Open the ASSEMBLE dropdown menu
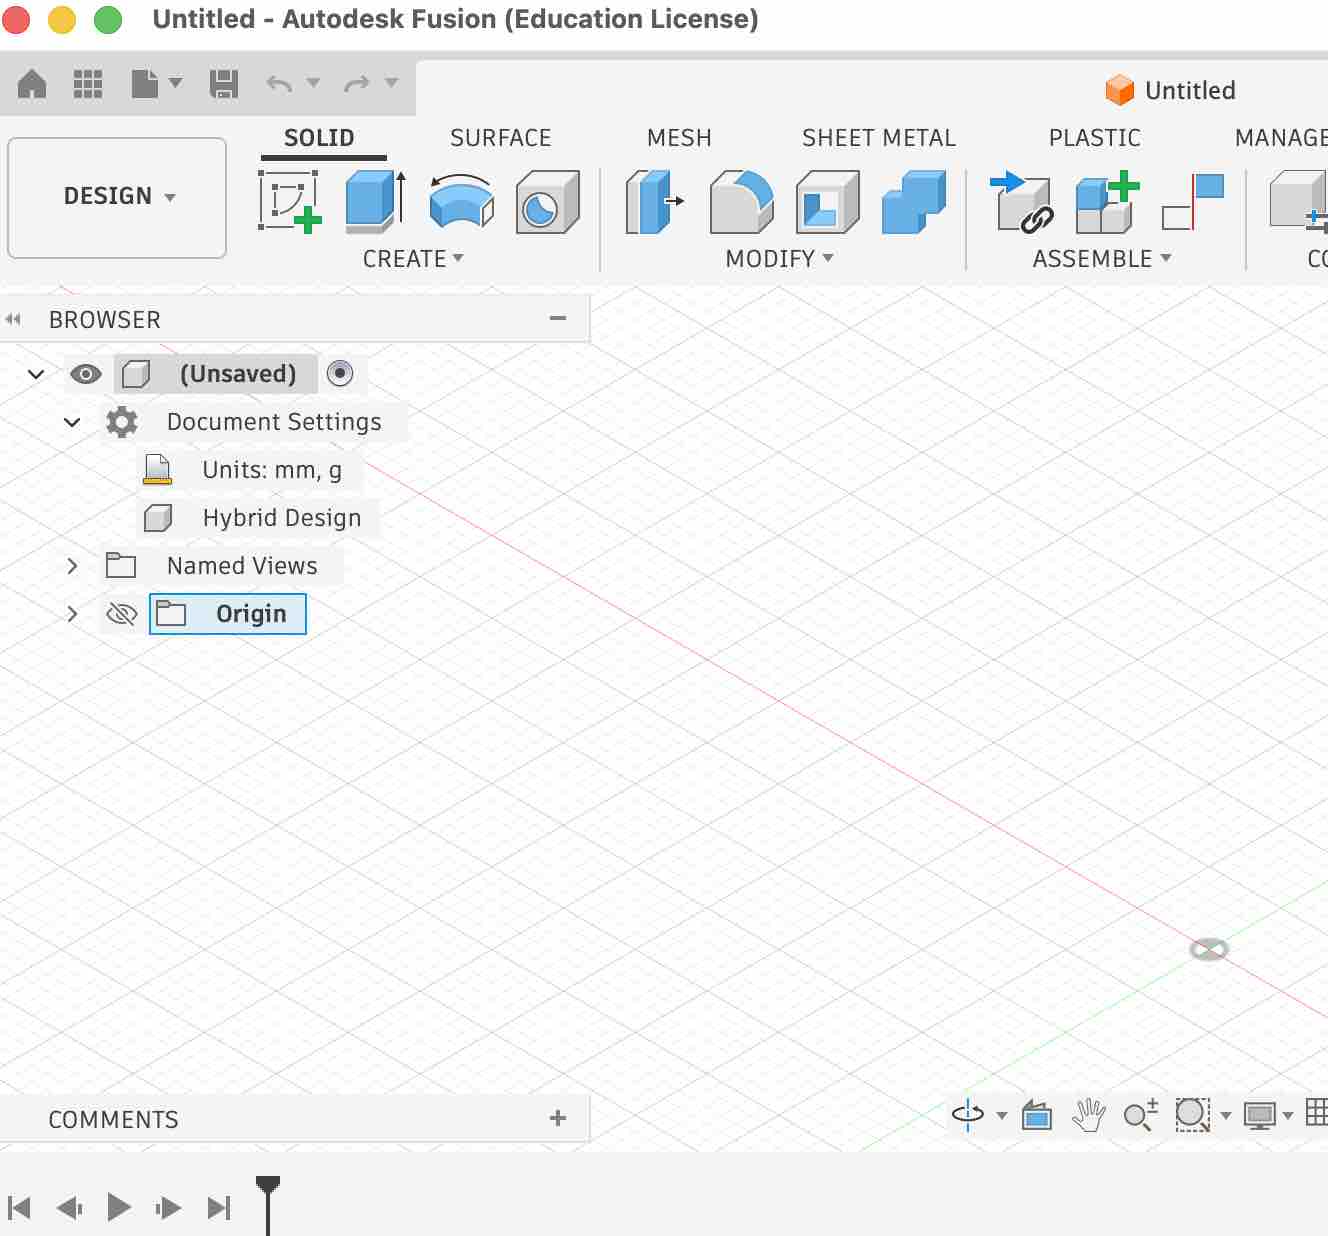The height and width of the screenshot is (1236, 1328). (1102, 258)
